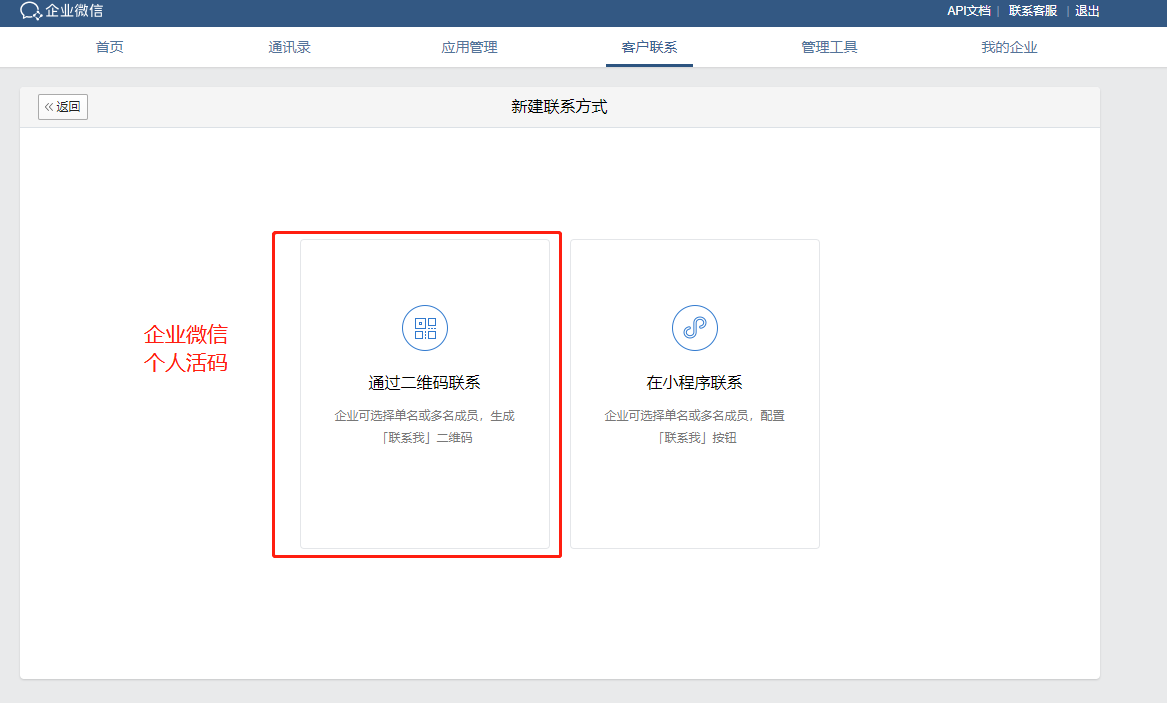Select the 客户联系 tab
Screen dimensions: 1167x703
649,47
